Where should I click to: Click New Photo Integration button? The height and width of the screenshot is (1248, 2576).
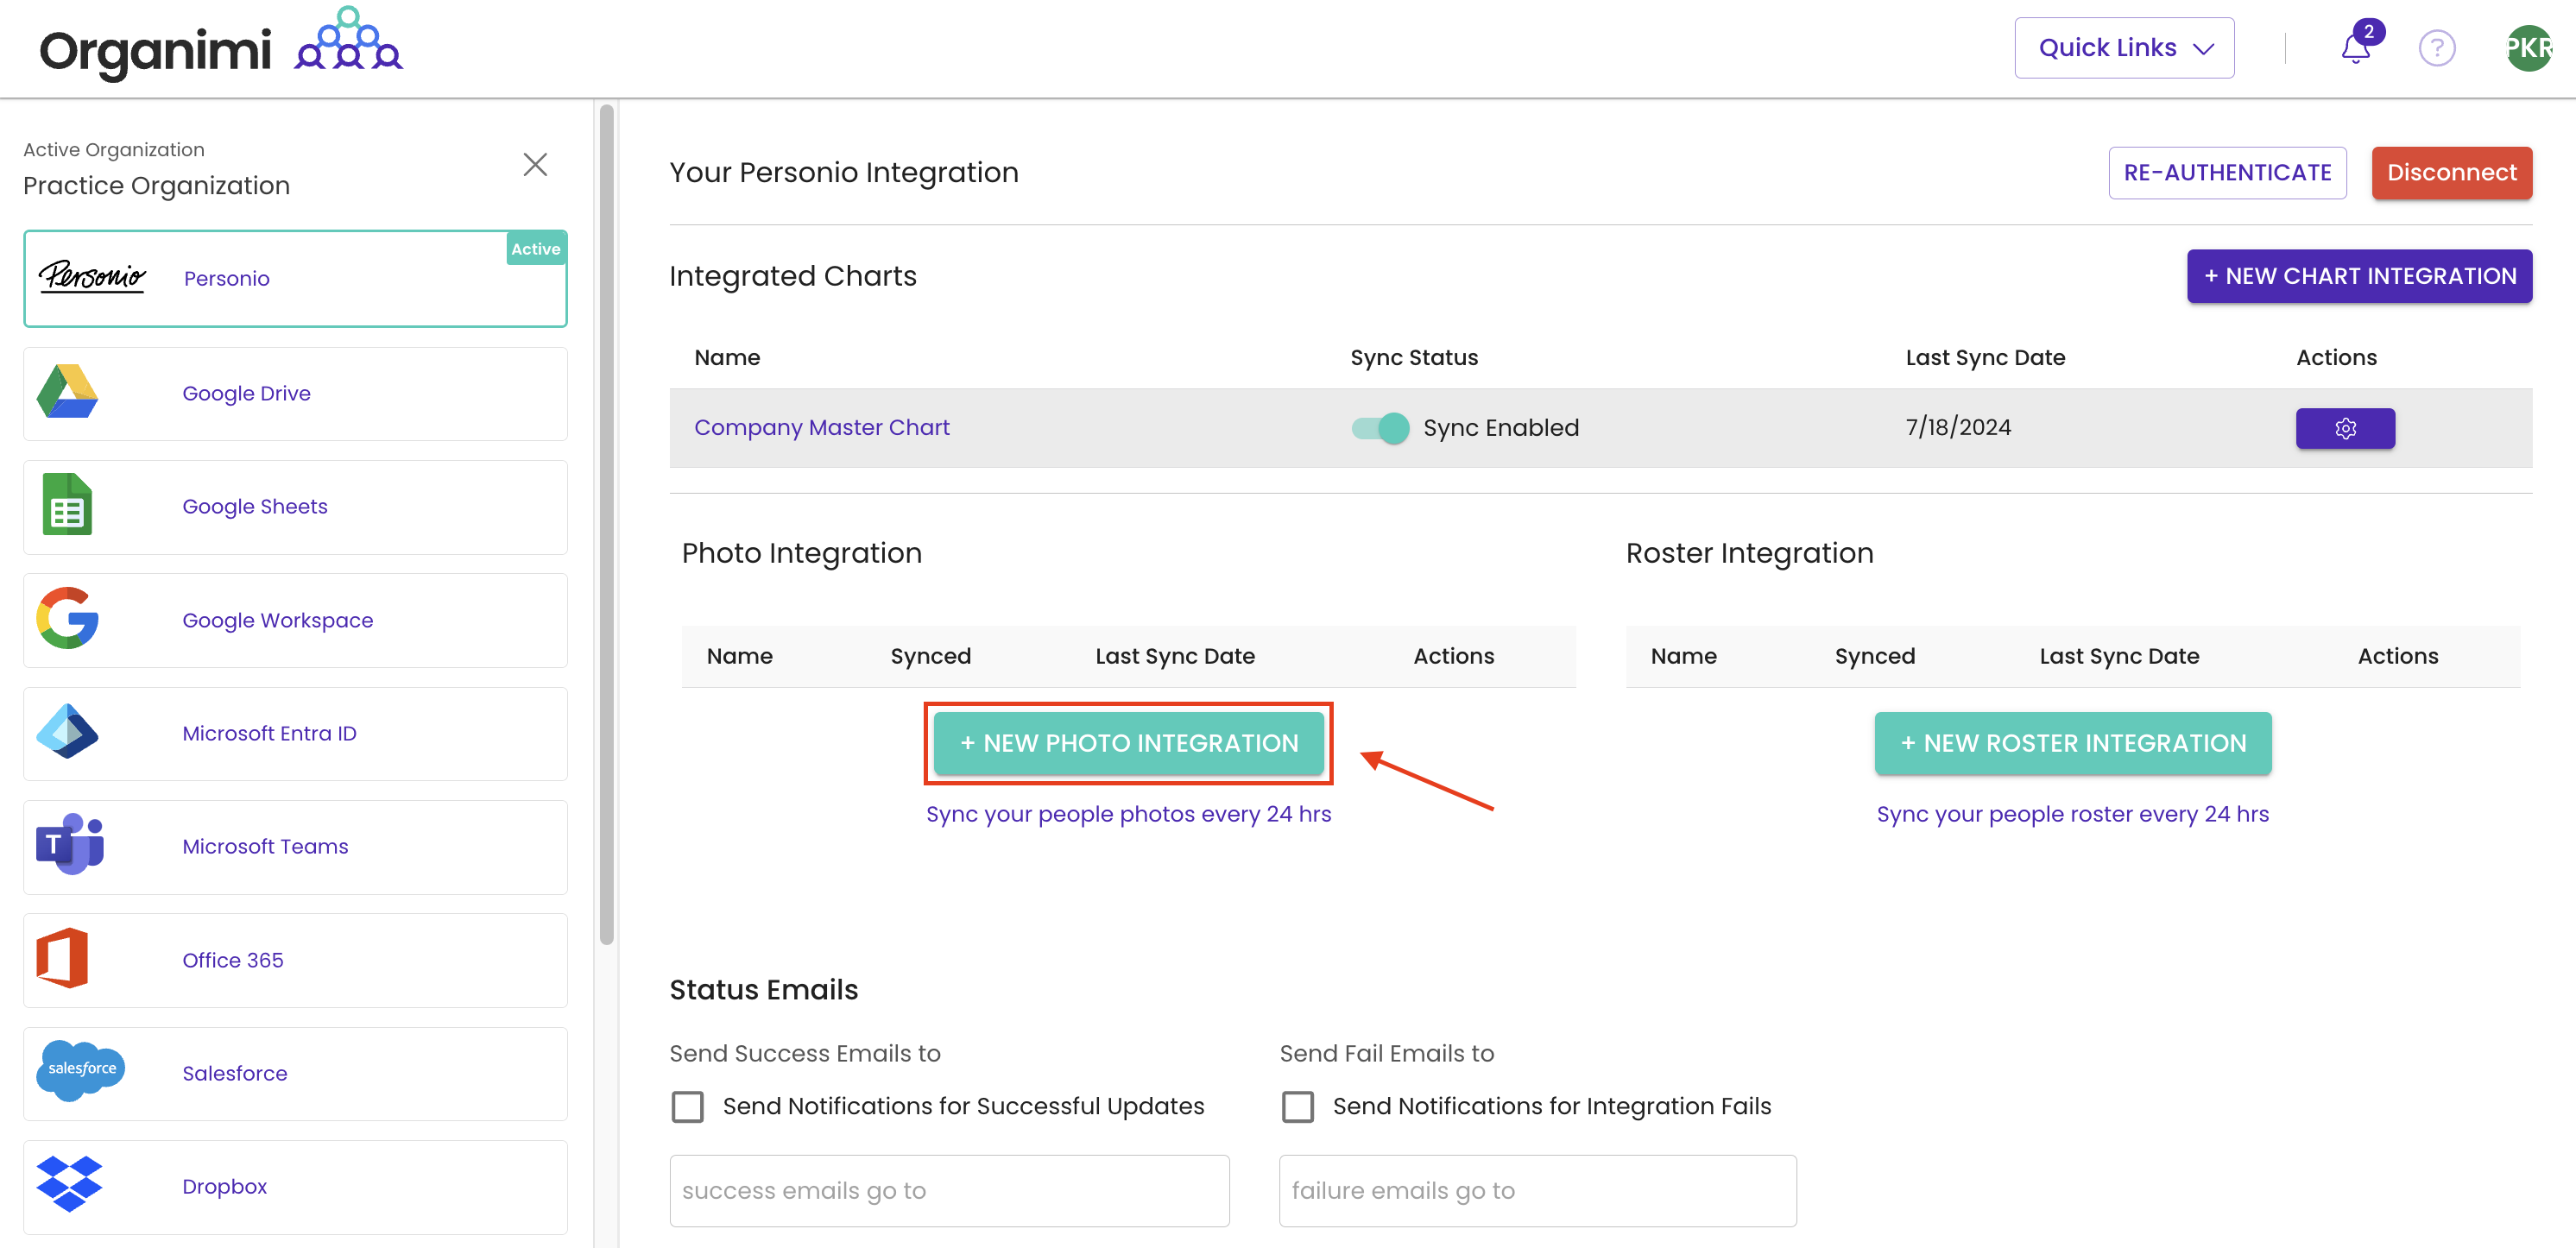point(1128,743)
